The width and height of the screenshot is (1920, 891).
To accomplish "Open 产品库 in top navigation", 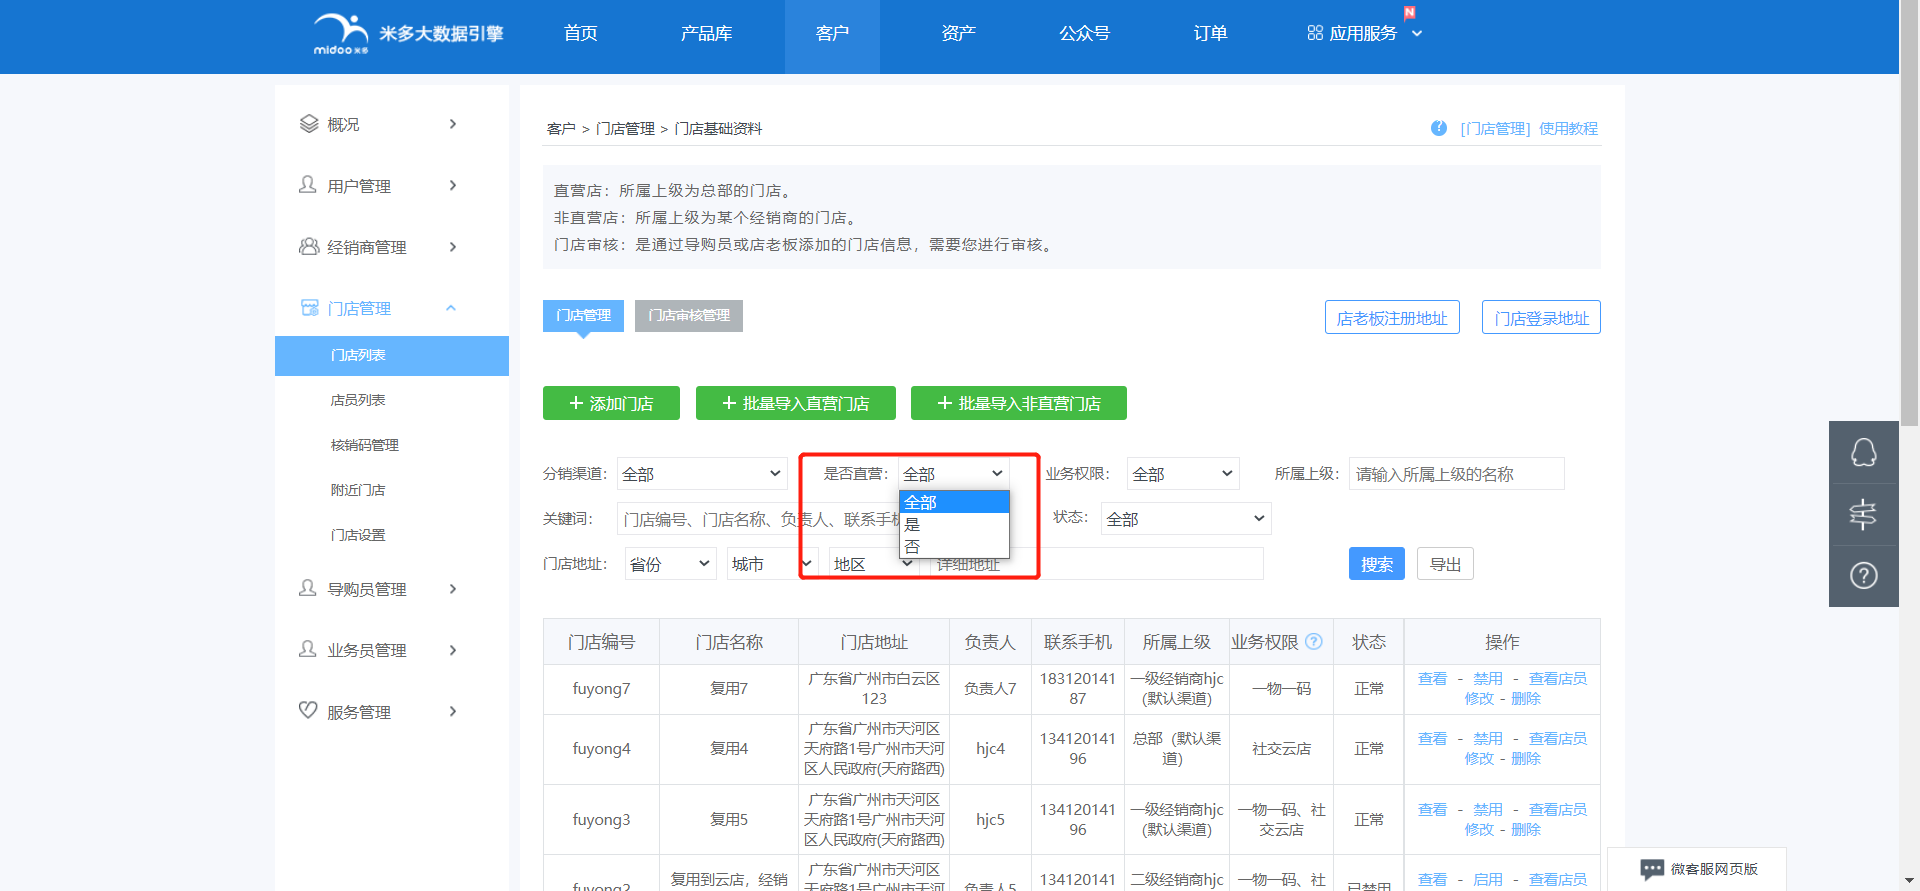I will (707, 34).
